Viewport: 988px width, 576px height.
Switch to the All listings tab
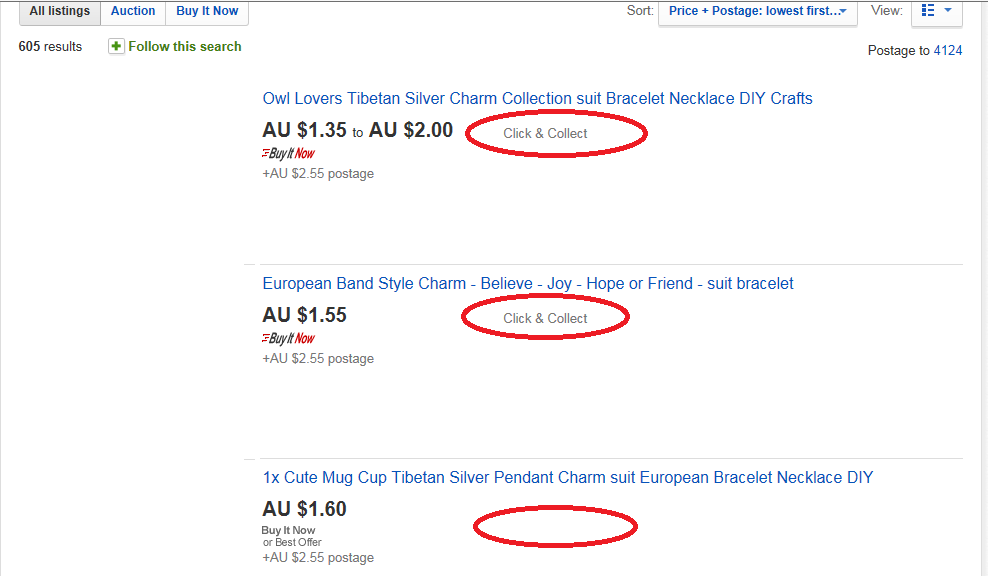[60, 11]
